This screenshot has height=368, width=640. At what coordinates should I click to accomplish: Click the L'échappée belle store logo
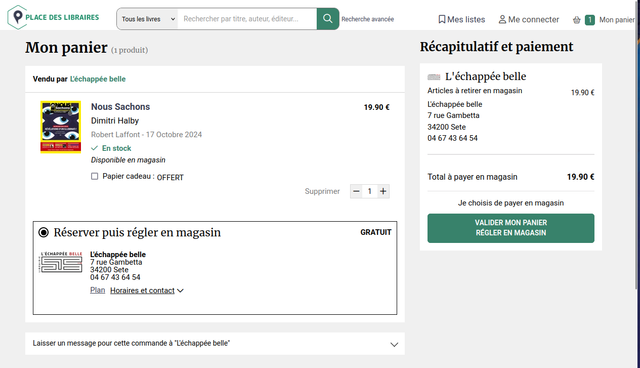tap(60, 262)
